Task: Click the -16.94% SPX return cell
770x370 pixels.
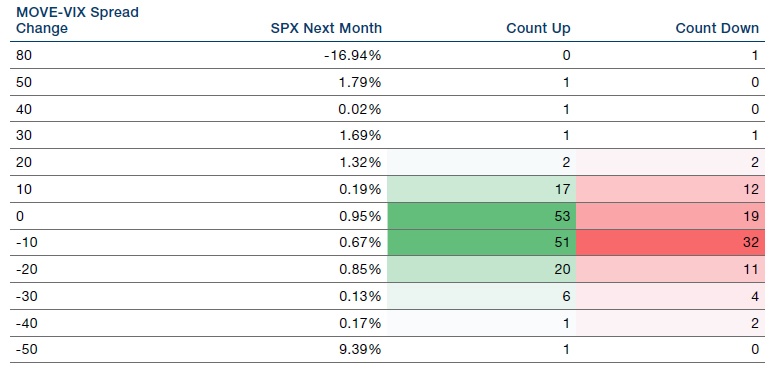Action: pos(353,56)
